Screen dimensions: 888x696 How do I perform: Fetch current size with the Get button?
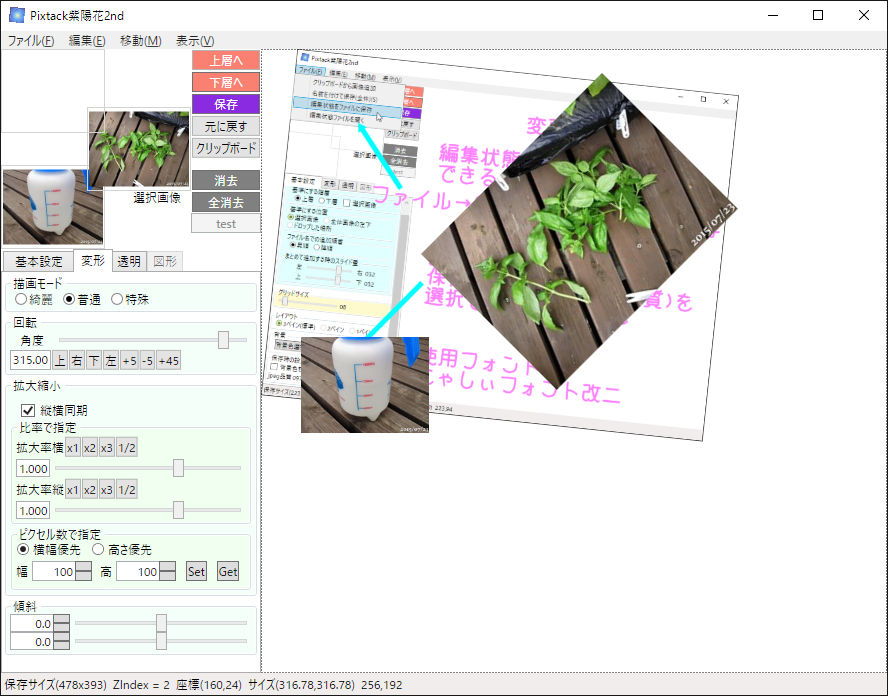click(228, 571)
